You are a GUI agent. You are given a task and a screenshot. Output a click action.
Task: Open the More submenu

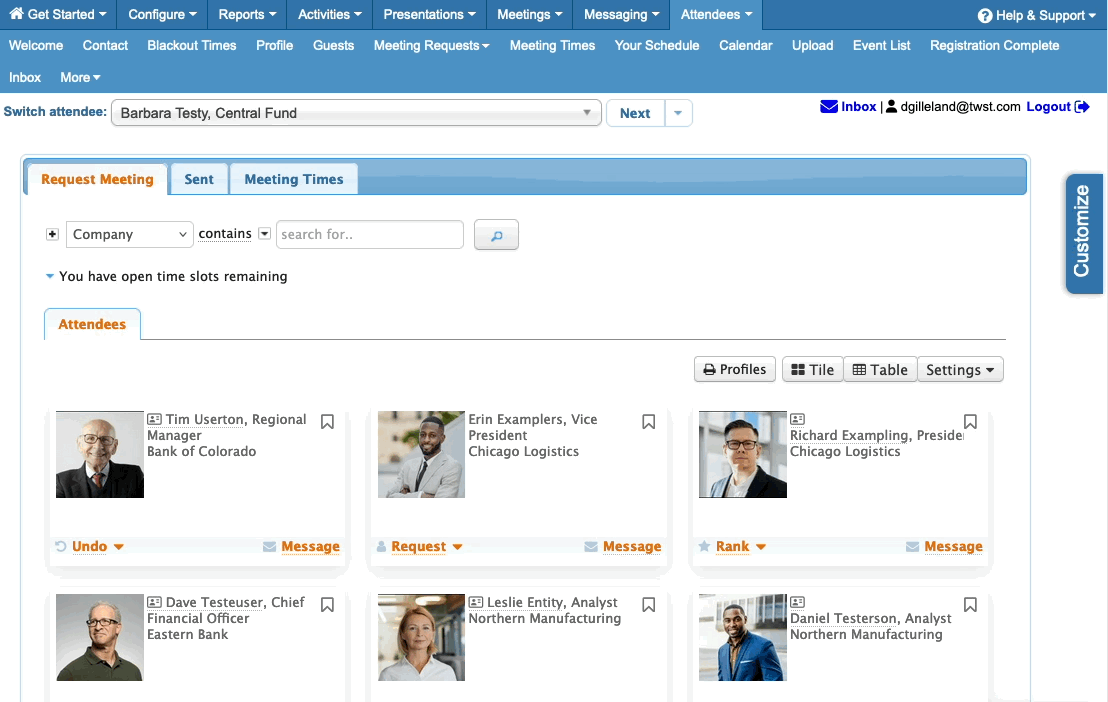point(80,78)
